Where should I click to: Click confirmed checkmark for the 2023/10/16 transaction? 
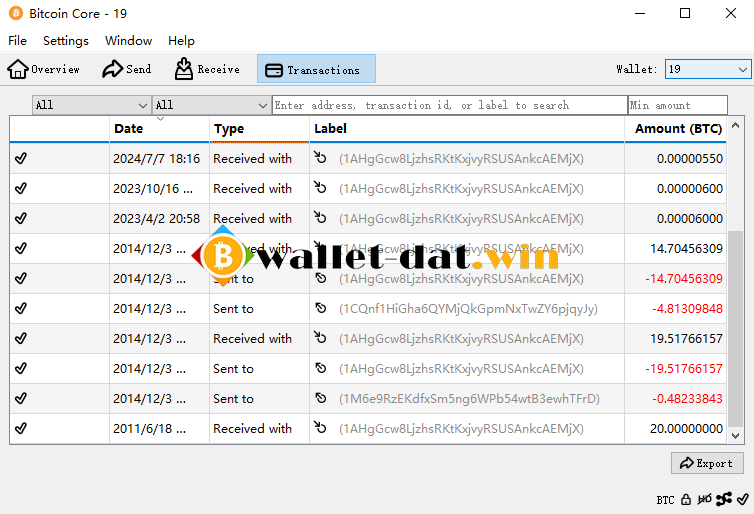click(21, 188)
